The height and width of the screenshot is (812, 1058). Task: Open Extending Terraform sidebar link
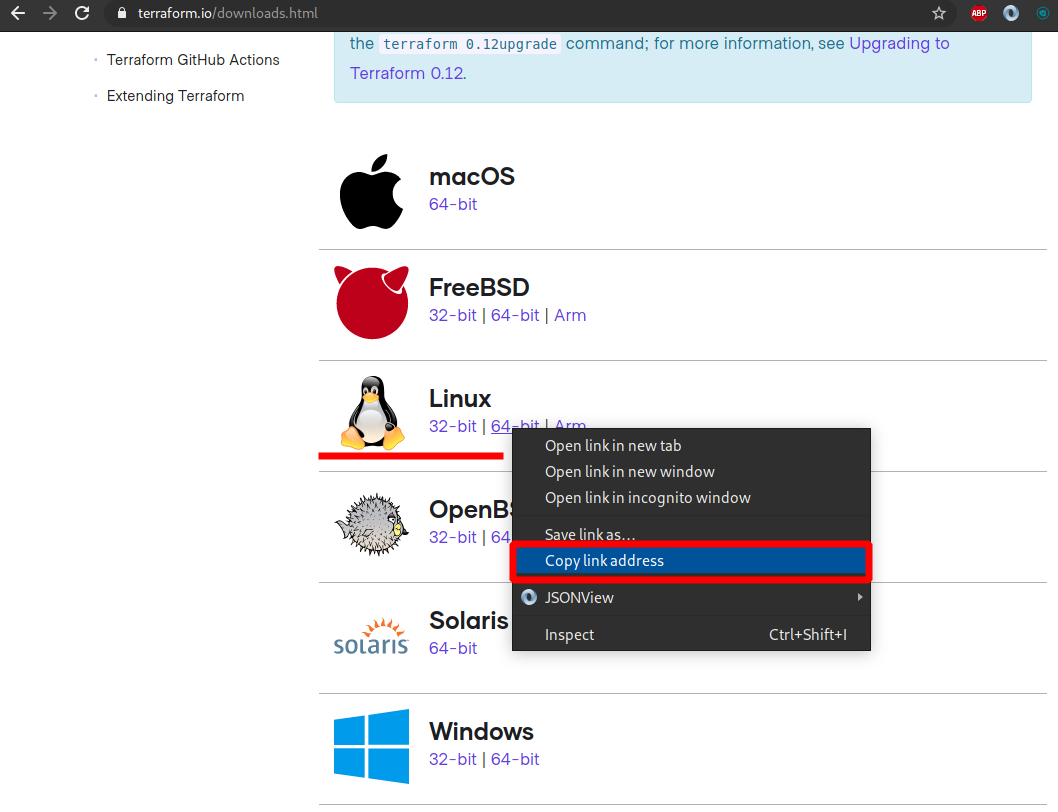tap(175, 96)
